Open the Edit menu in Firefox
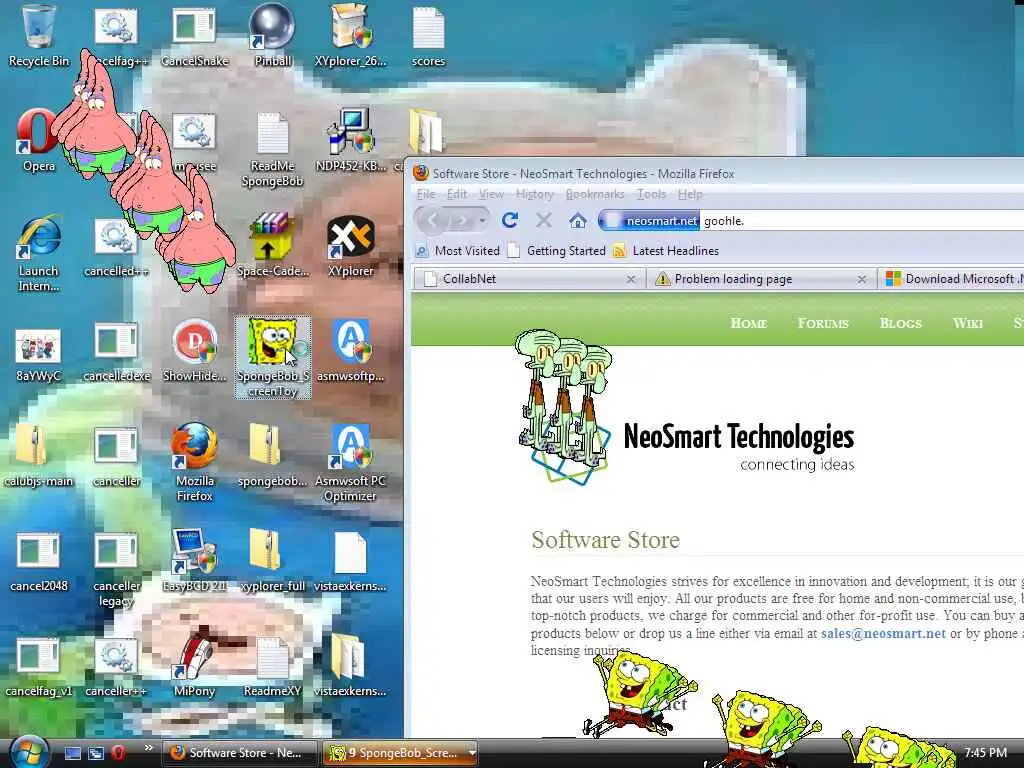 (456, 194)
